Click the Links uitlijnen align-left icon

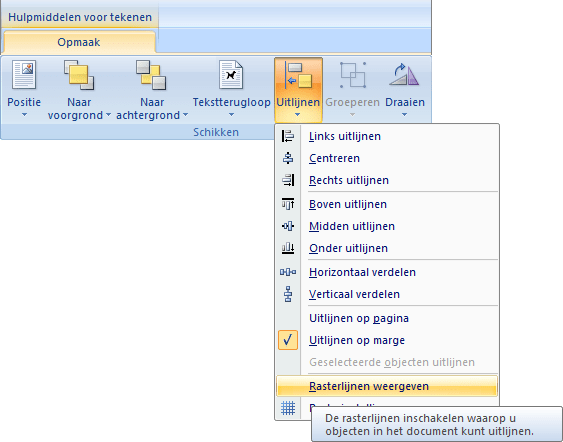(x=288, y=136)
